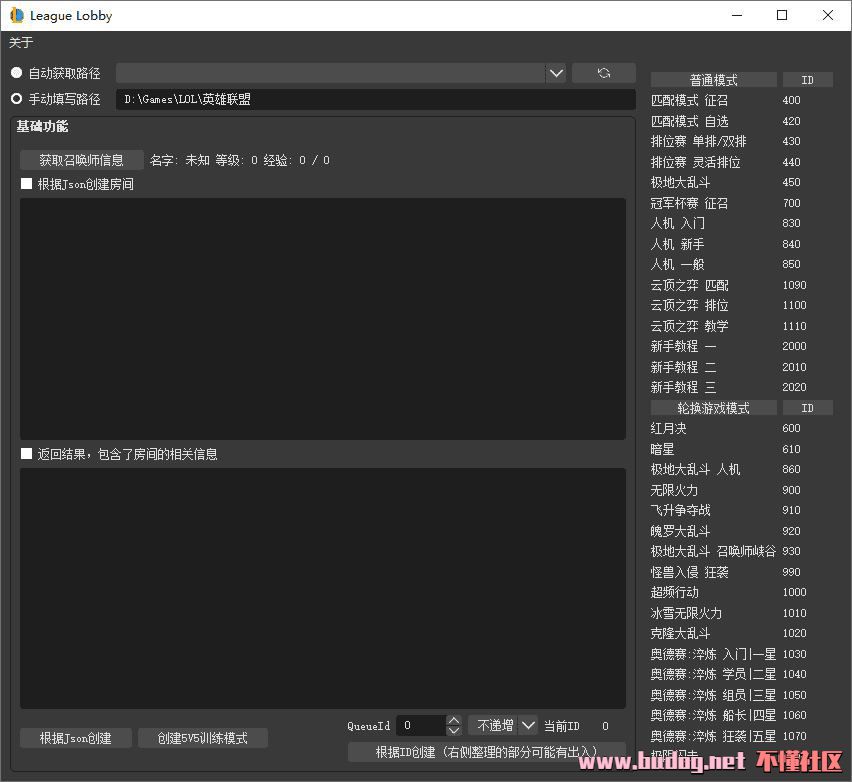Select 极地大乱斗 召唤师峡谷 row
The image size is (852, 782).
point(713,552)
